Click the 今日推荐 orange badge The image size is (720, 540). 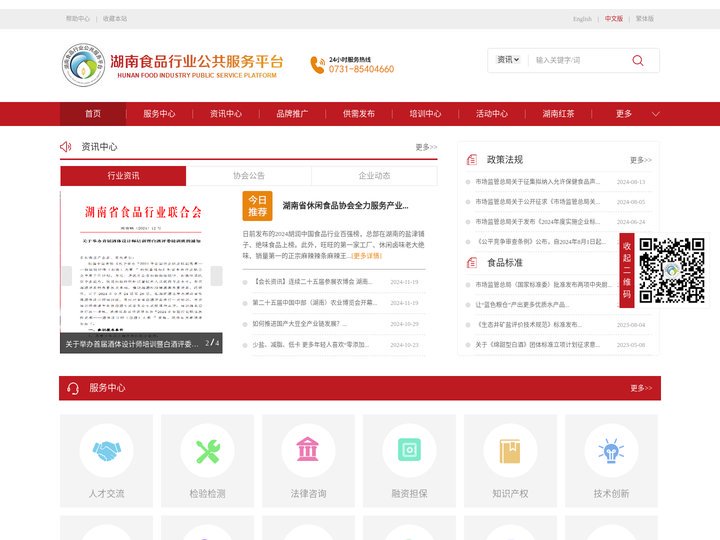click(257, 206)
